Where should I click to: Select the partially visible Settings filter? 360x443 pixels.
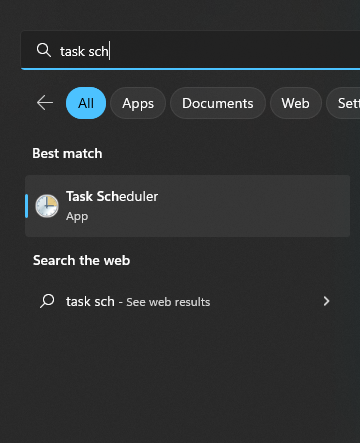click(344, 103)
